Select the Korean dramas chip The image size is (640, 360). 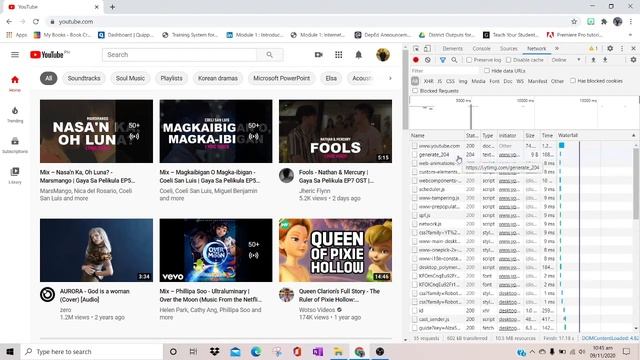pyautogui.click(x=218, y=78)
